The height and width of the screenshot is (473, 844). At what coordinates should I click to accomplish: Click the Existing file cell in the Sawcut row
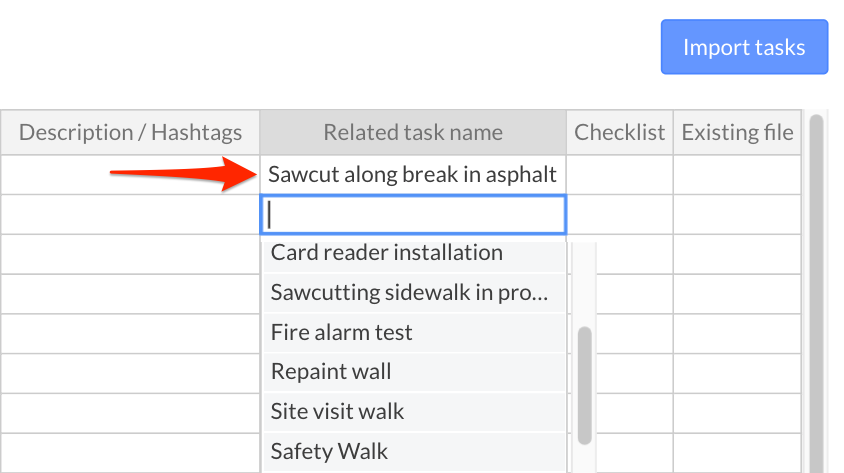[737, 175]
